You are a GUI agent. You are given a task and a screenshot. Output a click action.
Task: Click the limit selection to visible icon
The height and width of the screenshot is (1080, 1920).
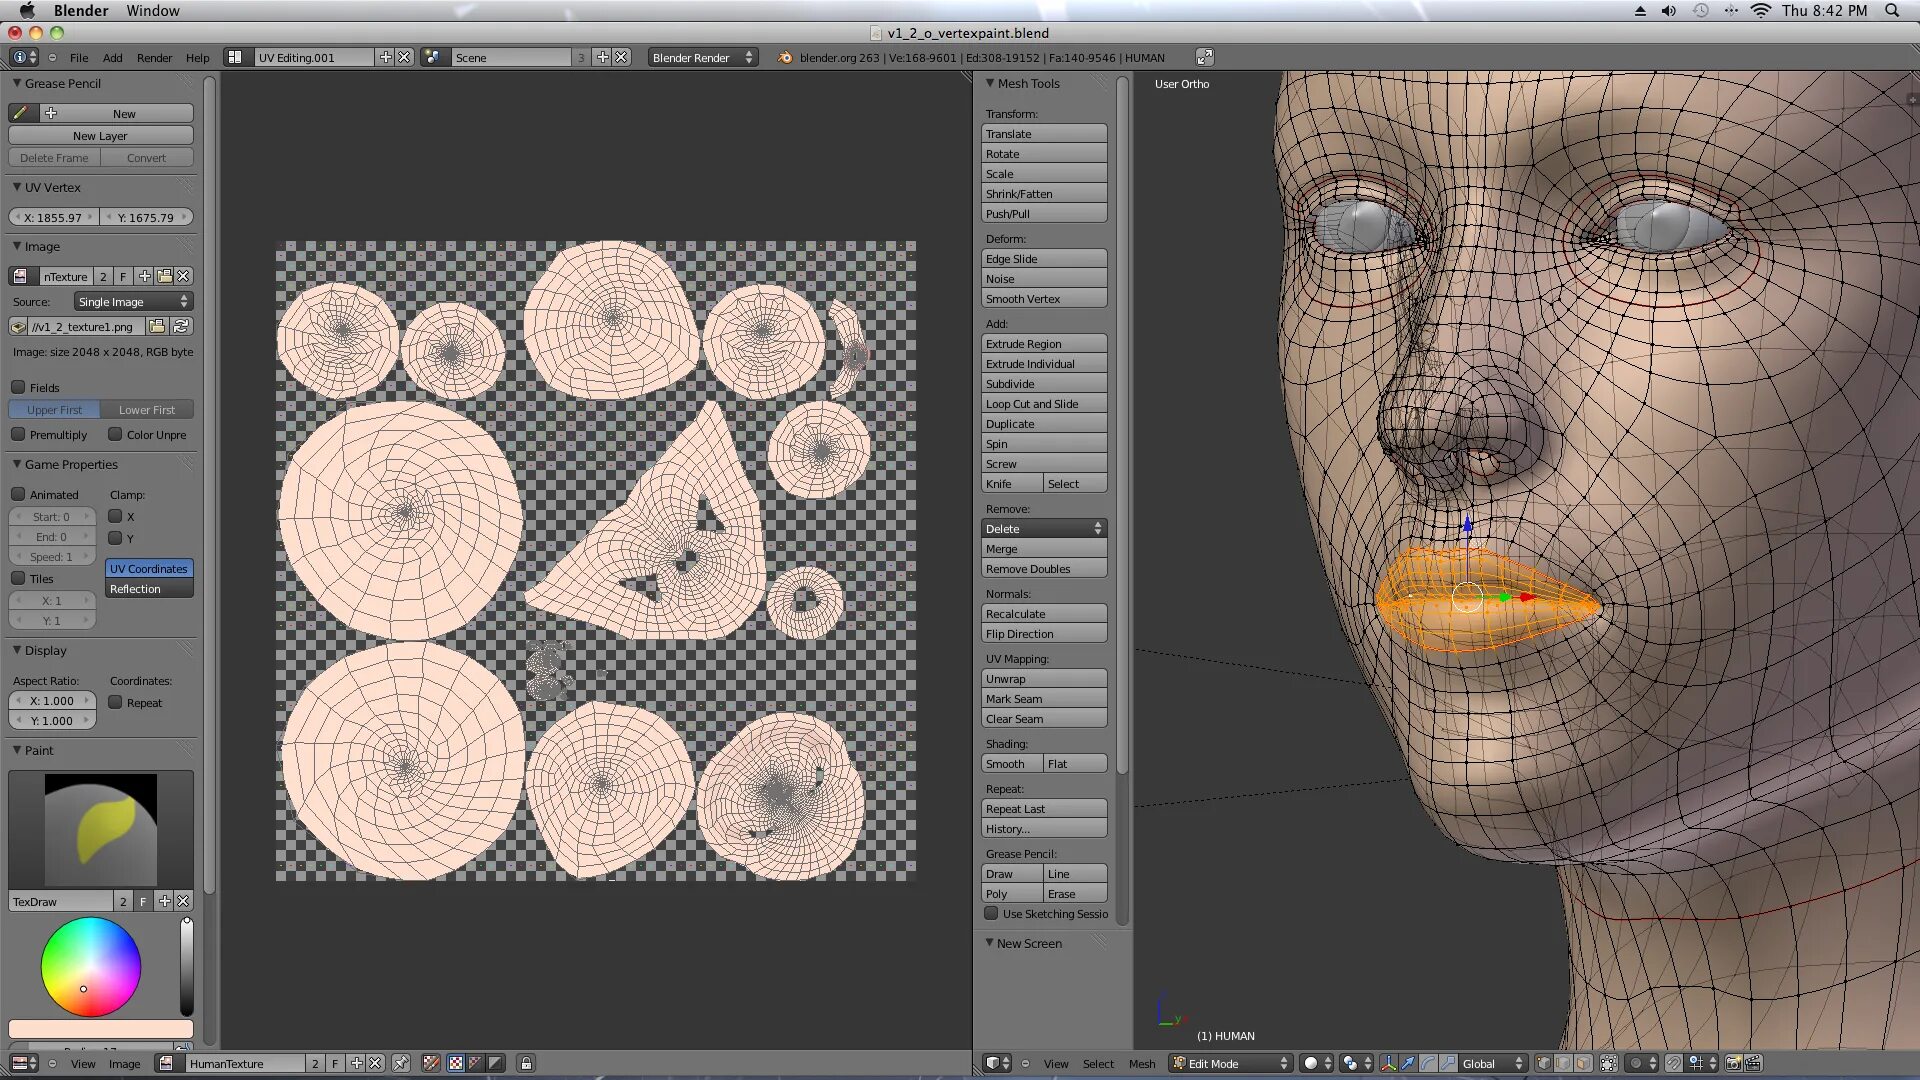[x=1608, y=1063]
